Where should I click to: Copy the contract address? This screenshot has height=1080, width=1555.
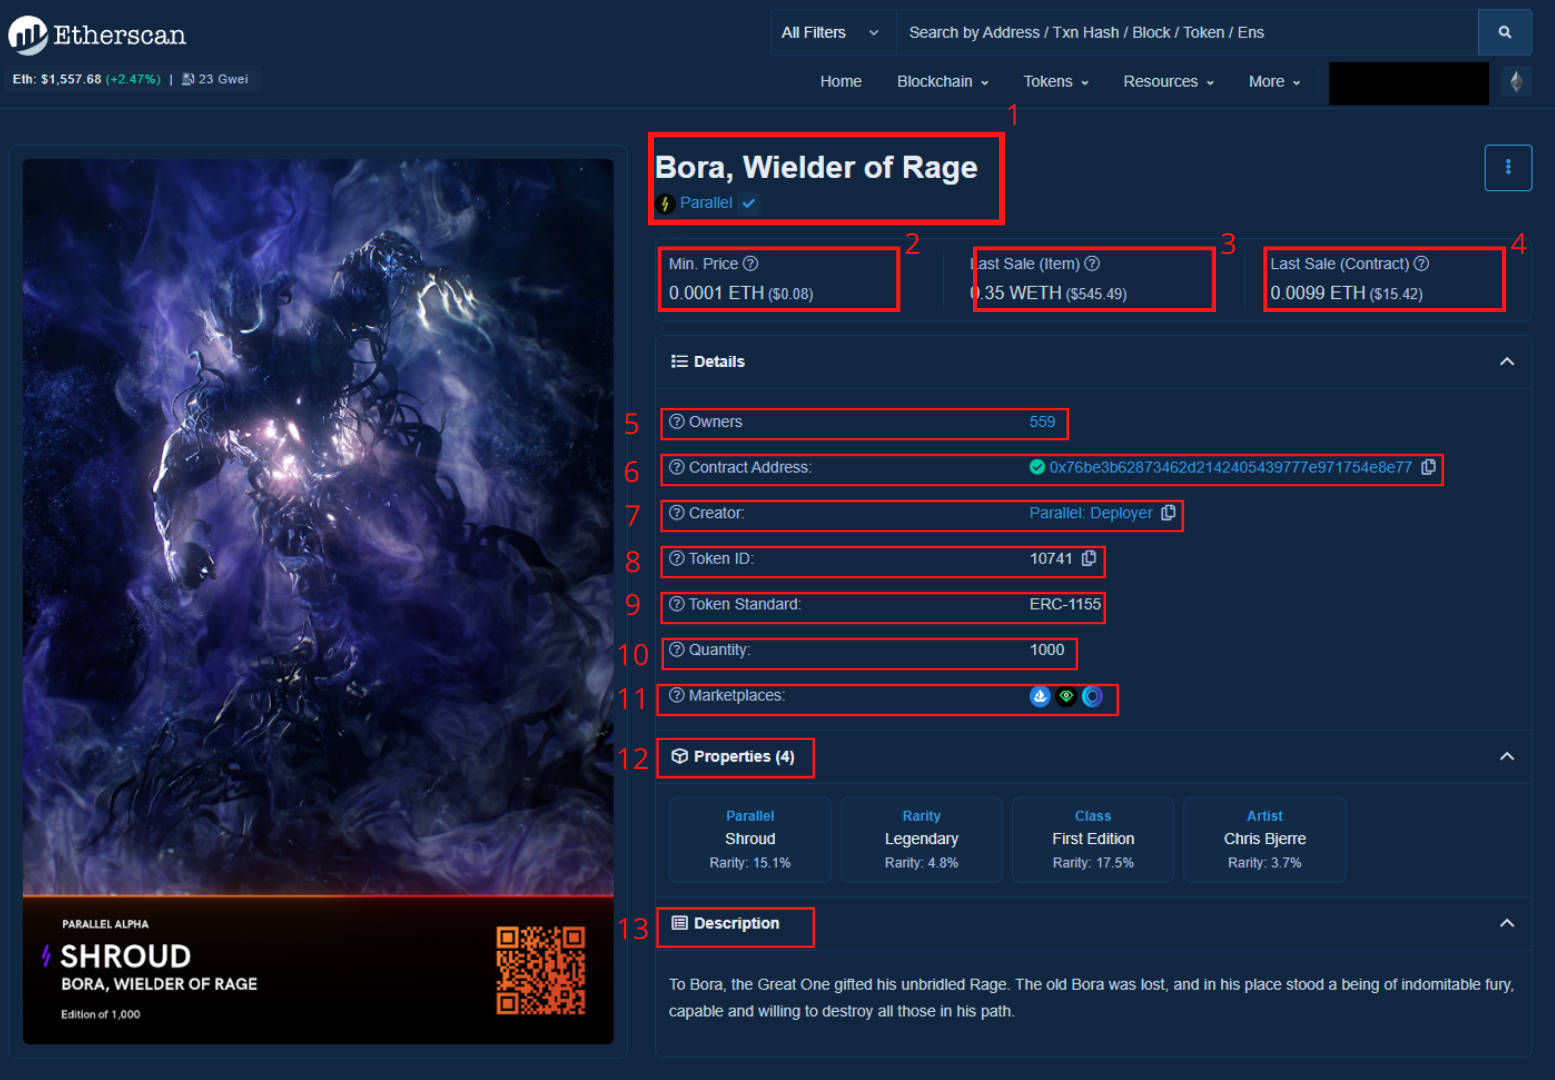click(1428, 467)
